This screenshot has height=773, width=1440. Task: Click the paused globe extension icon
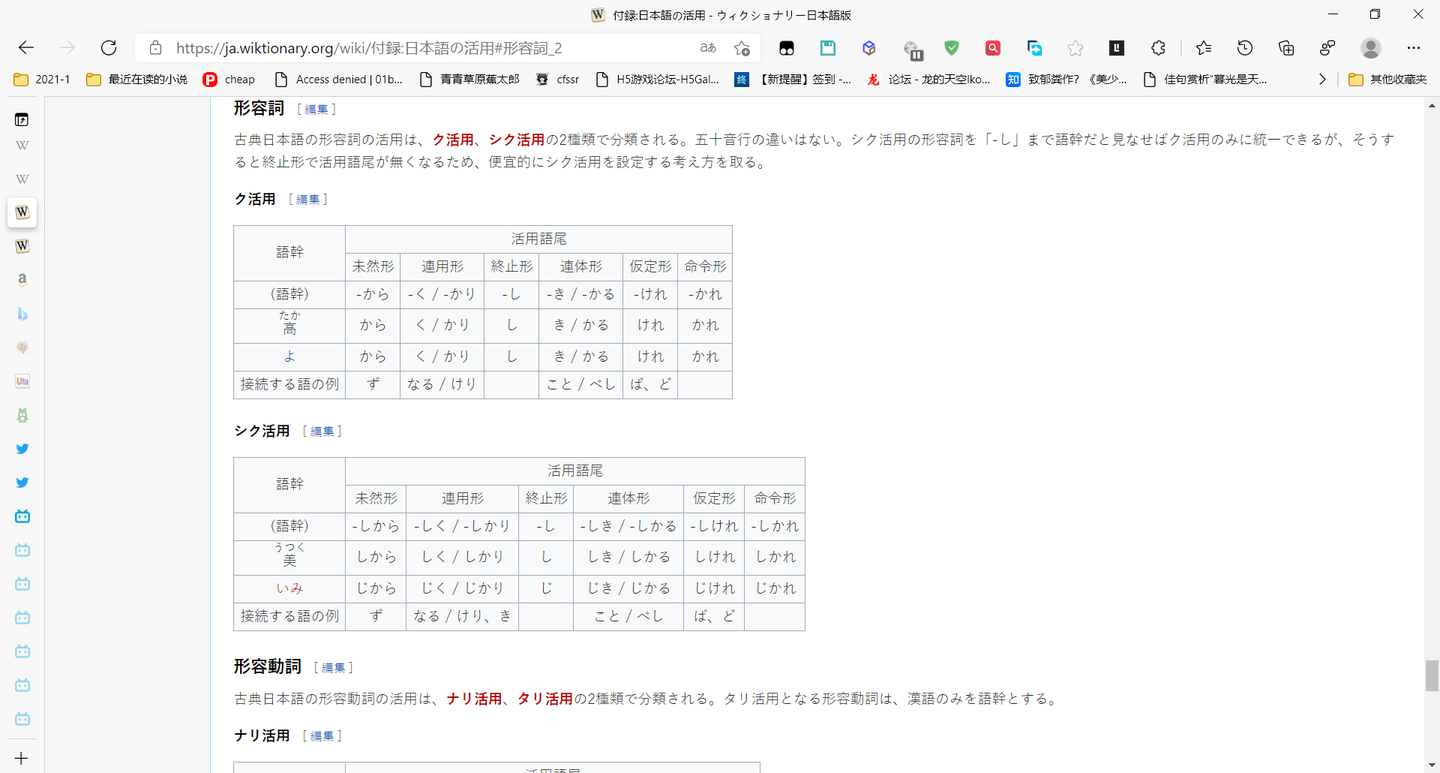912,50
